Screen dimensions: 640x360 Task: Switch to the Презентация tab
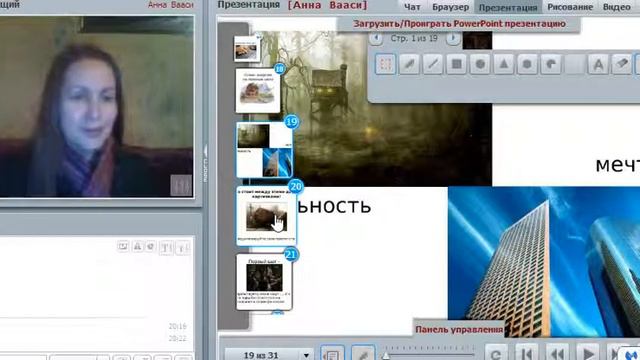[x=508, y=7]
